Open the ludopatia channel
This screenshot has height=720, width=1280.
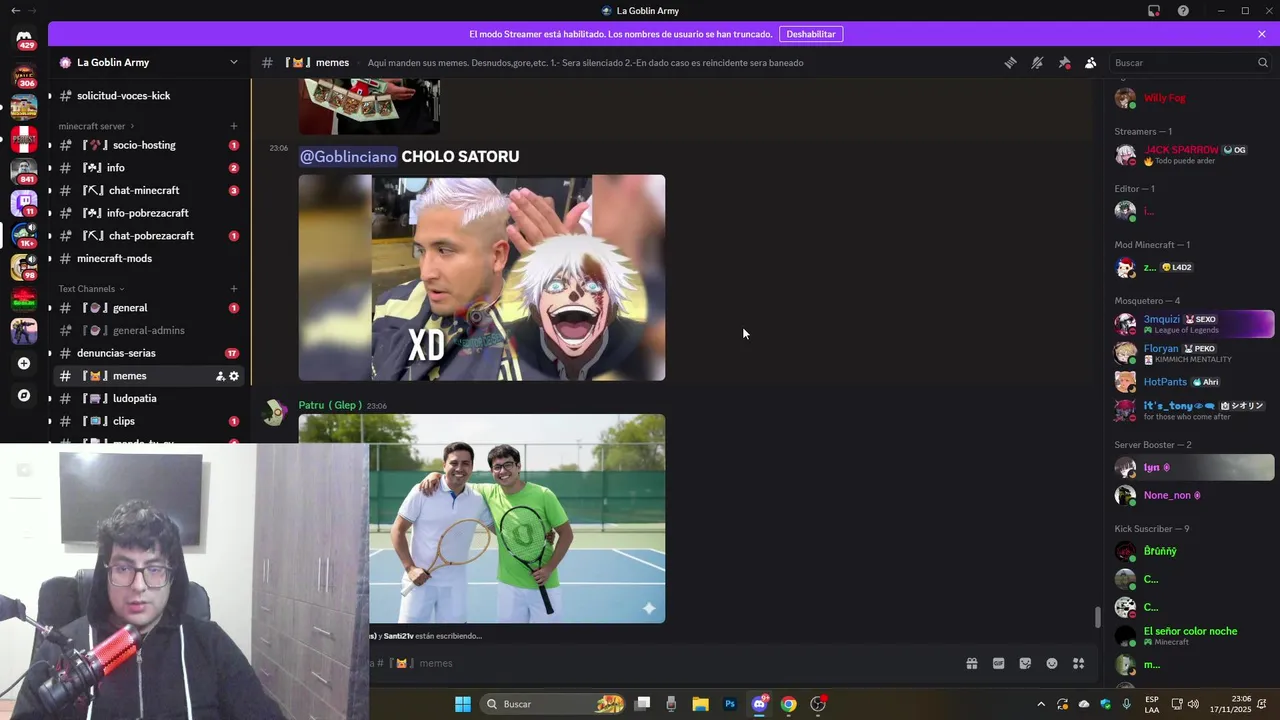(x=148, y=398)
